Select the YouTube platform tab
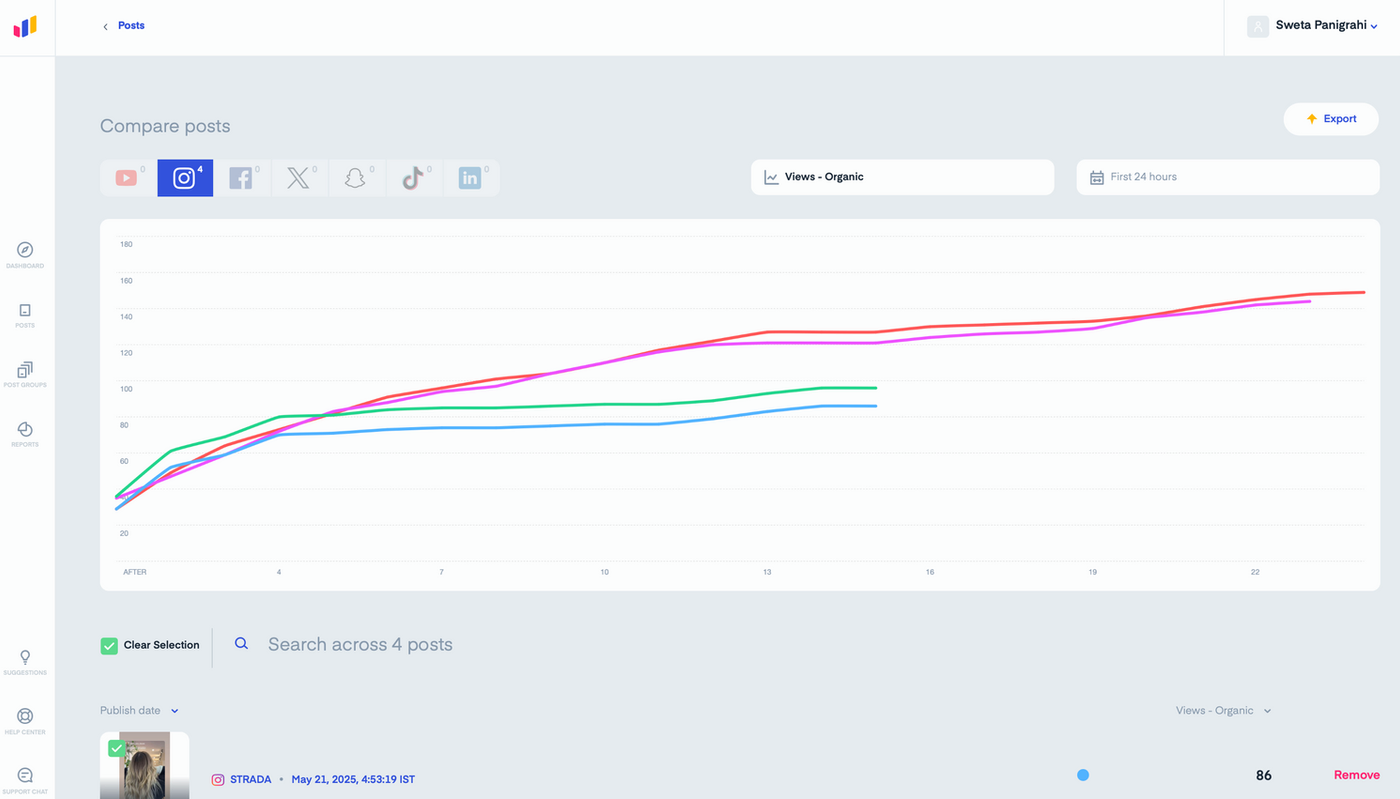 [128, 178]
